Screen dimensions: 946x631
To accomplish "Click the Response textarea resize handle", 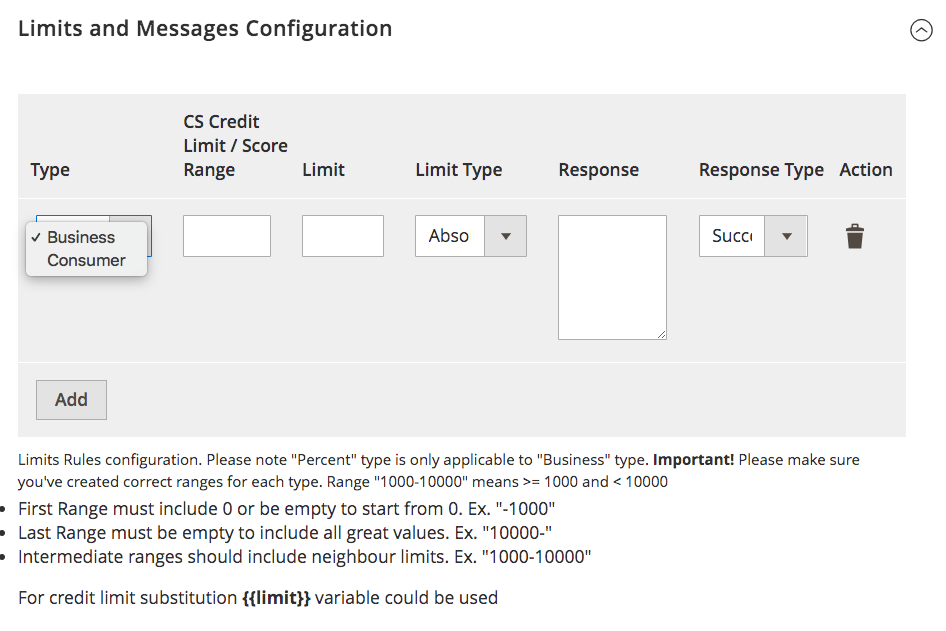I will pos(661,334).
